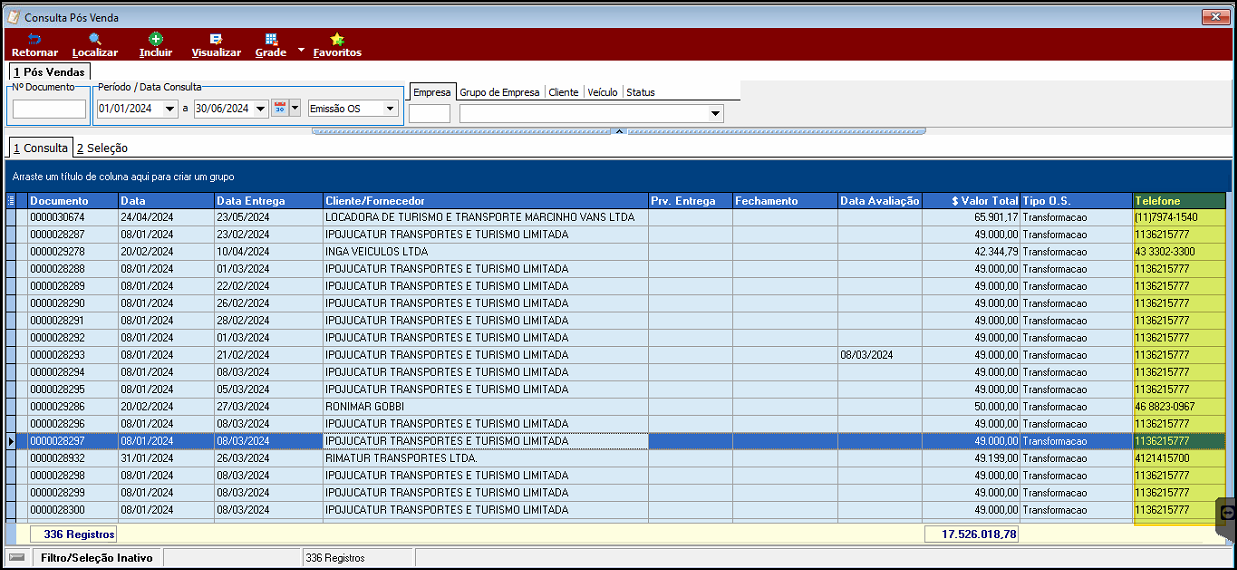1237x570 pixels.
Task: Select document 0000028297 highlighted row
Action: tap(616, 441)
